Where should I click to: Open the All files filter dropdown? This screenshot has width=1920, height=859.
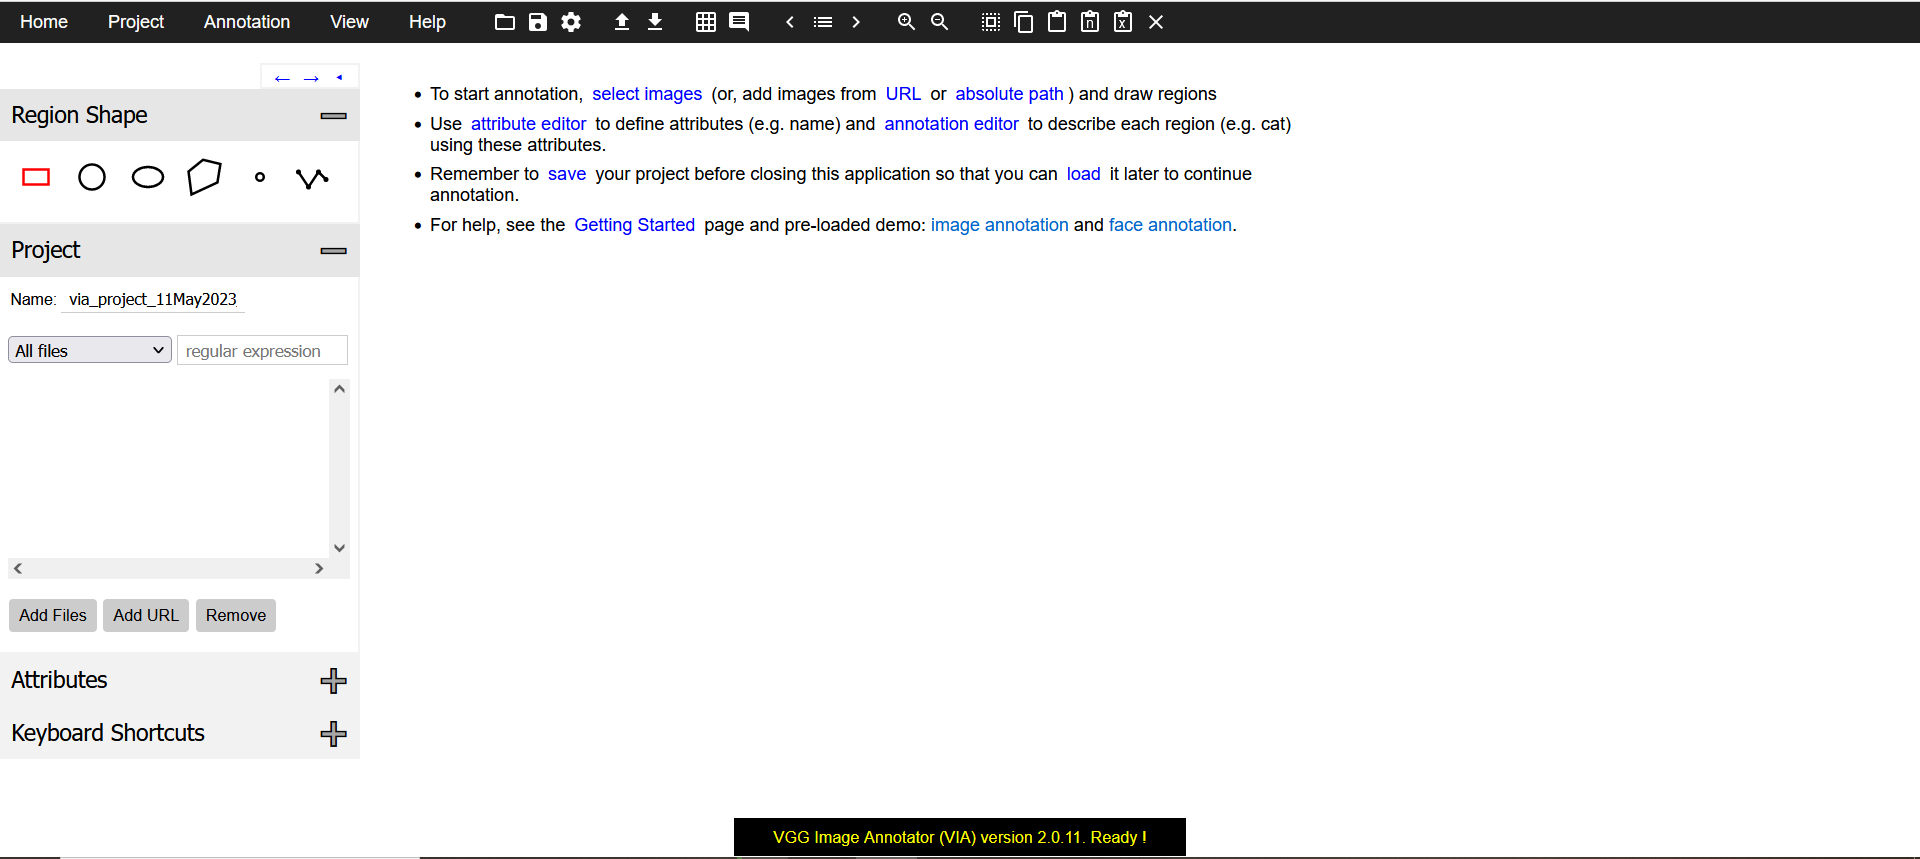90,350
